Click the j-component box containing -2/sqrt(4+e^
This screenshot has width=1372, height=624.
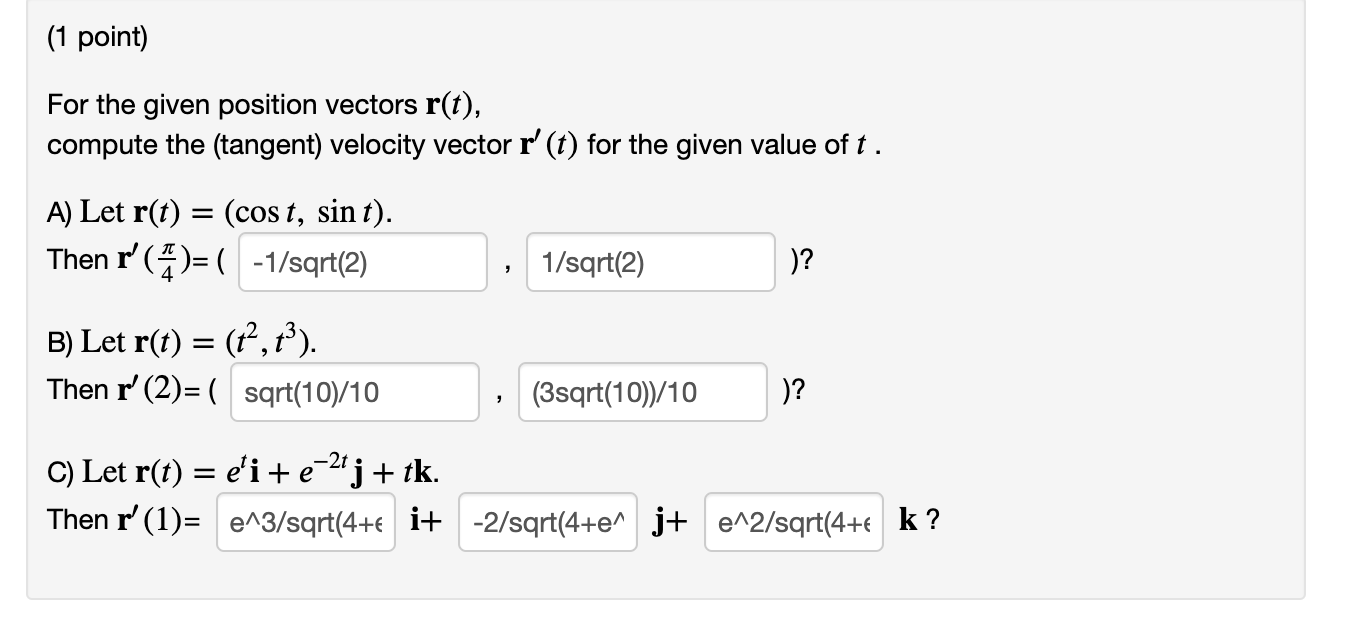(547, 521)
